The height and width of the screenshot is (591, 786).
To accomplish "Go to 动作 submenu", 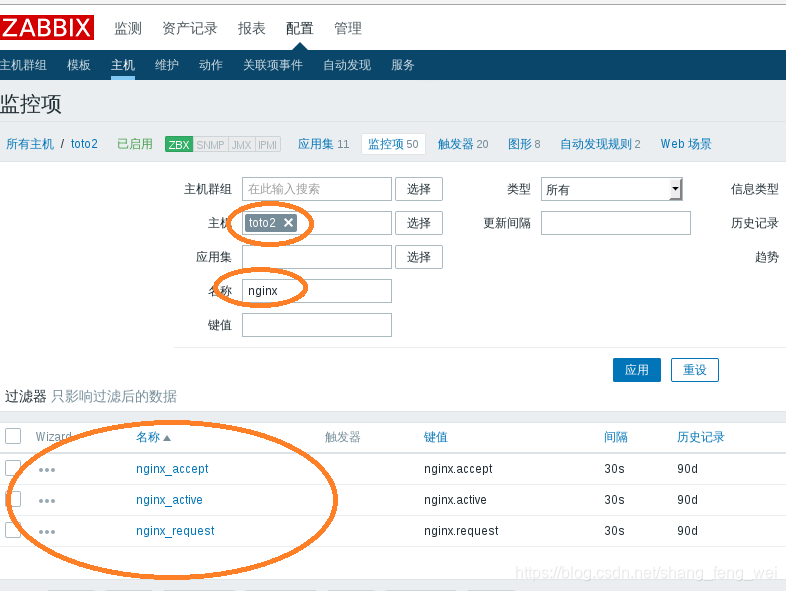I will [x=211, y=65].
